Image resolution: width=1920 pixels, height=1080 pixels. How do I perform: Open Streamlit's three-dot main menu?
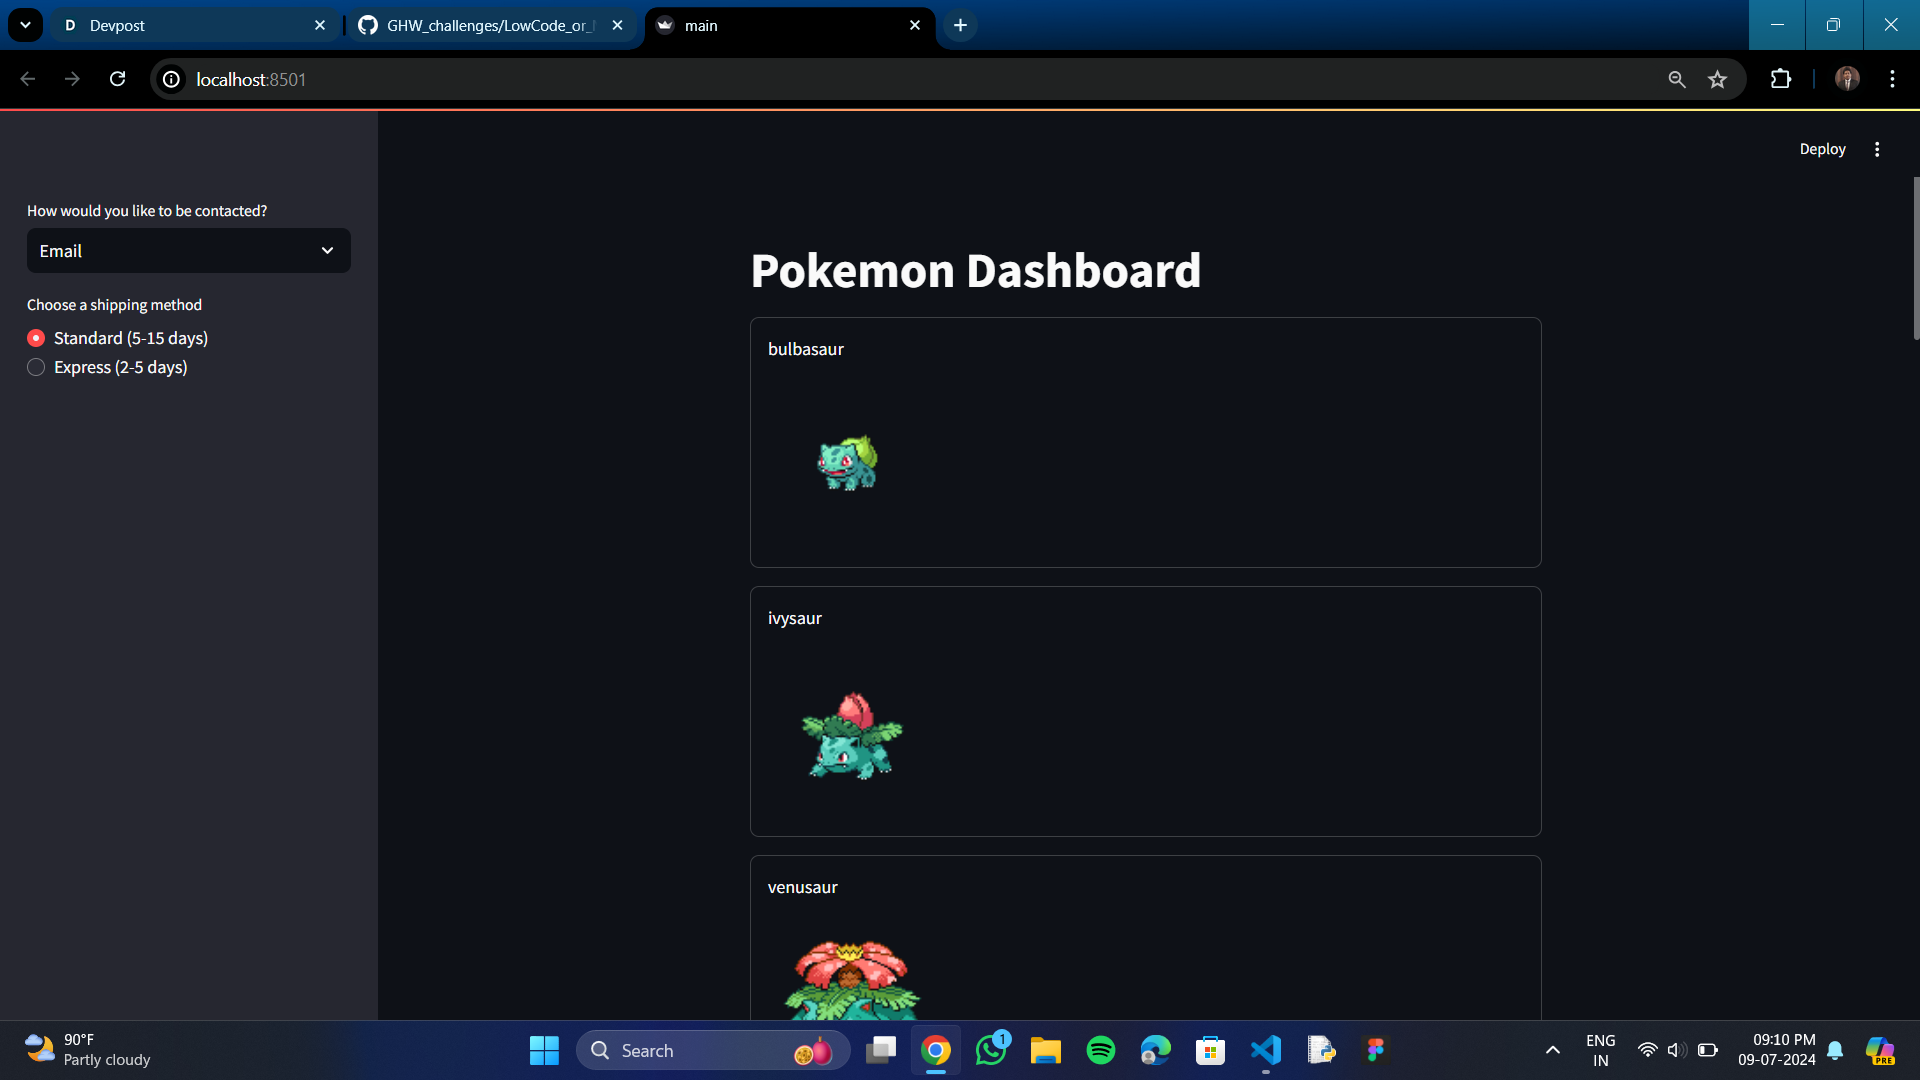pos(1877,149)
